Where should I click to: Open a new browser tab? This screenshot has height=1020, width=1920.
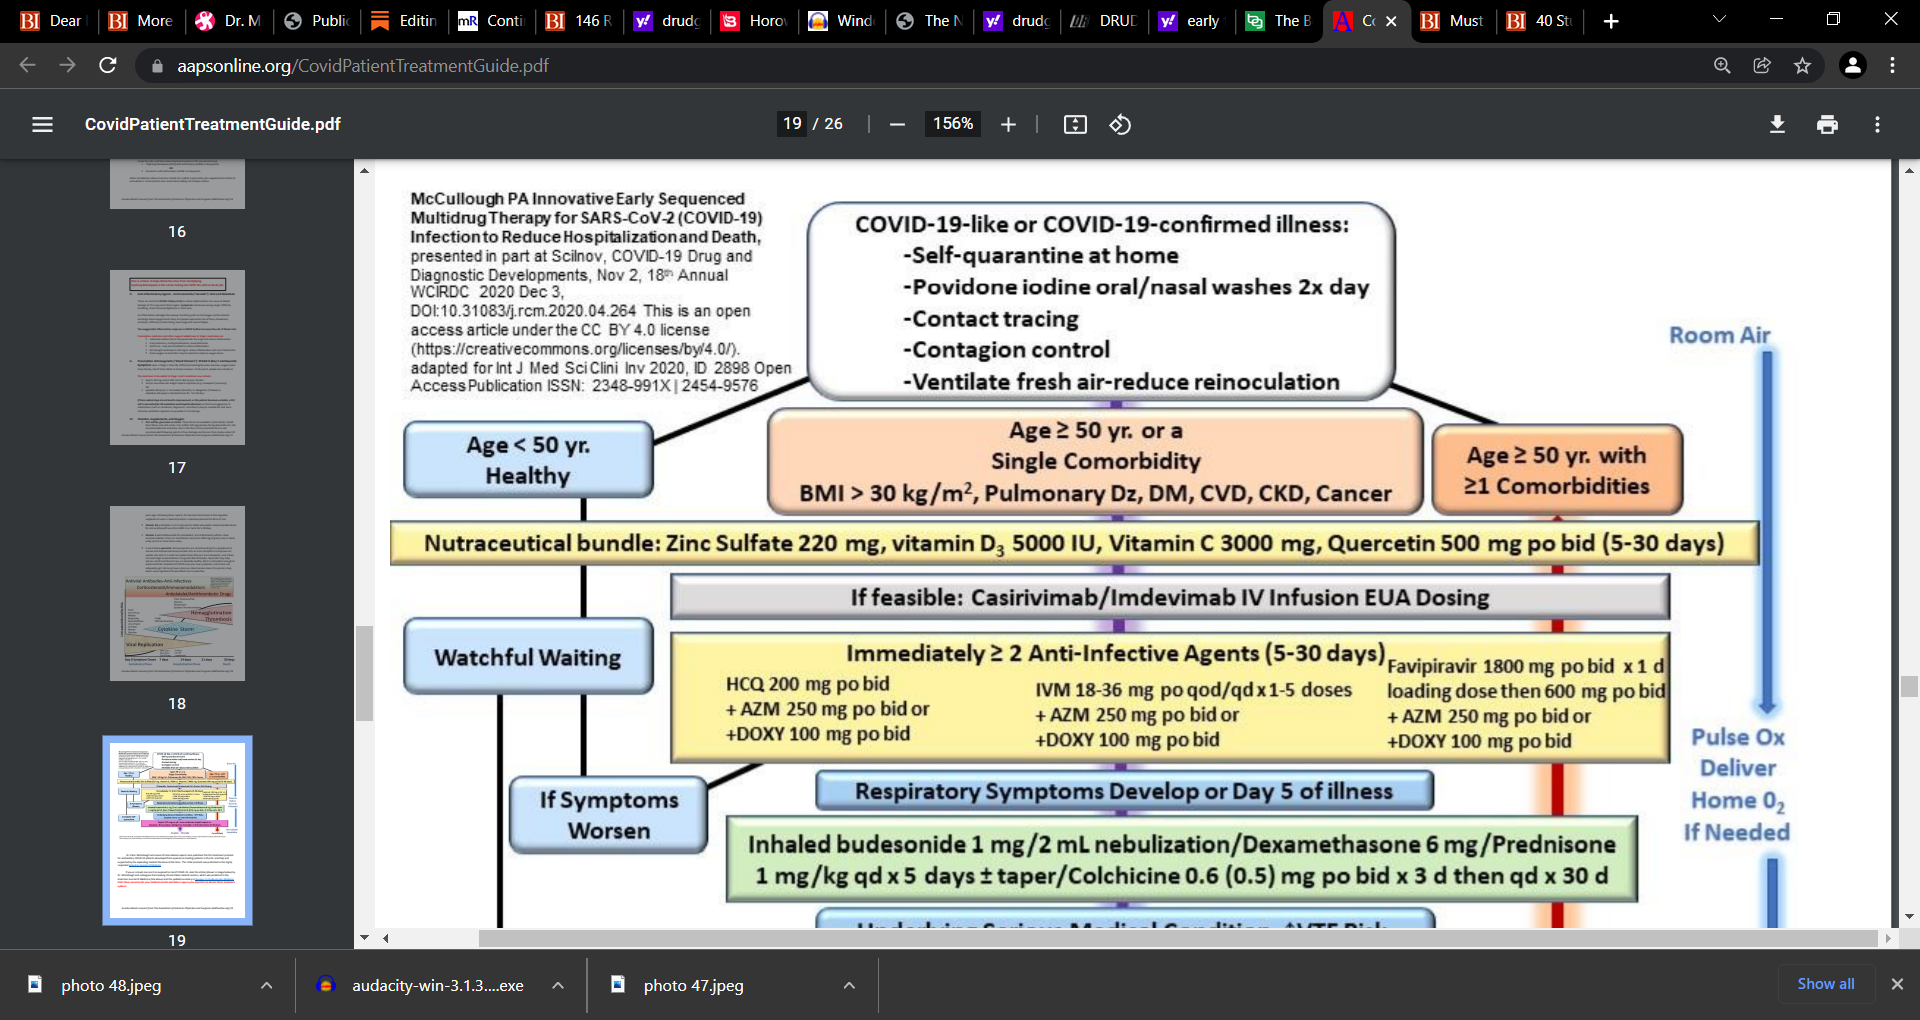[x=1611, y=21]
